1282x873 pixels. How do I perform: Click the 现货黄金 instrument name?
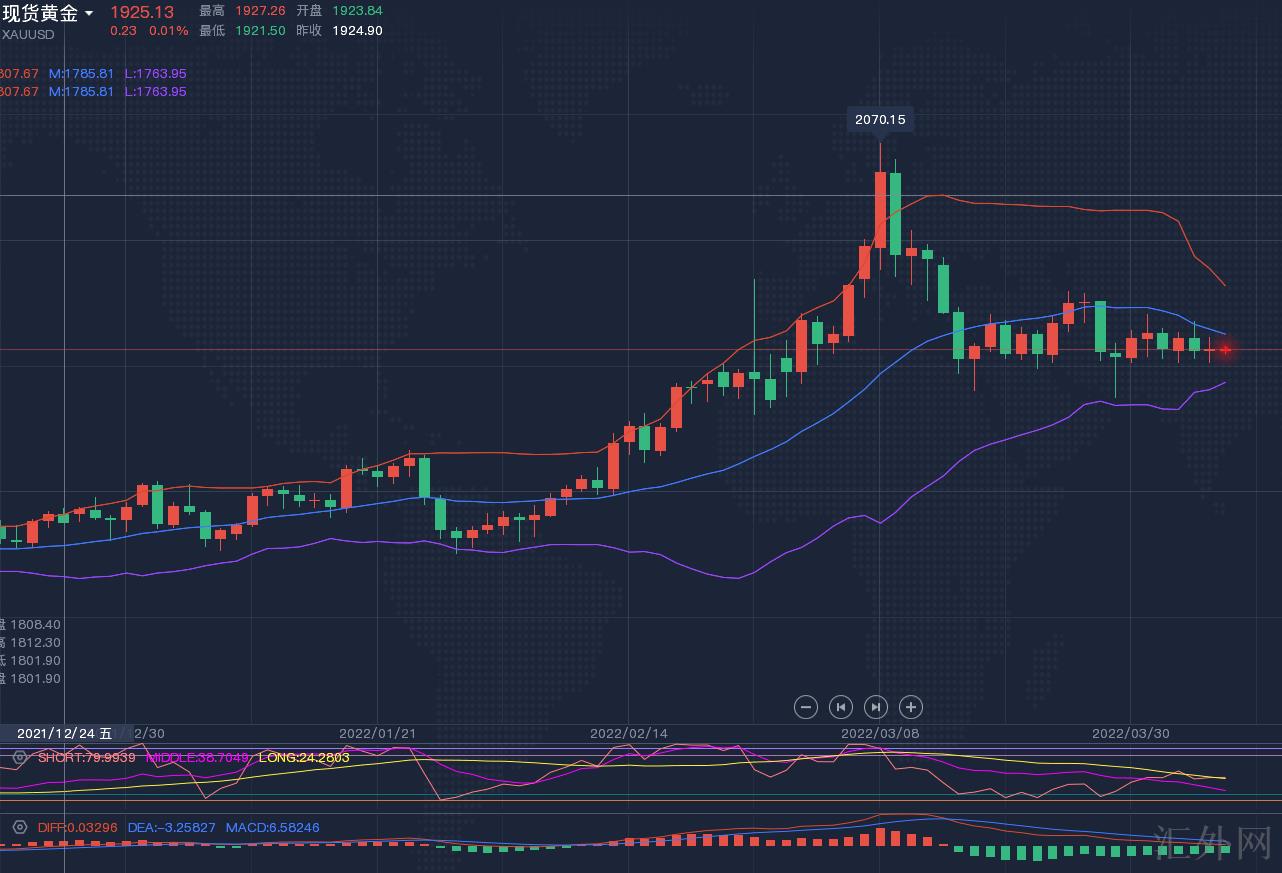pyautogui.click(x=40, y=13)
